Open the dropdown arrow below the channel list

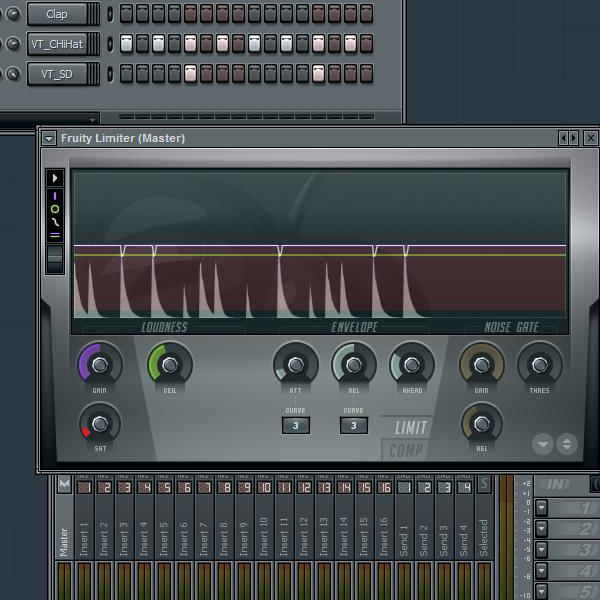[x=92, y=120]
